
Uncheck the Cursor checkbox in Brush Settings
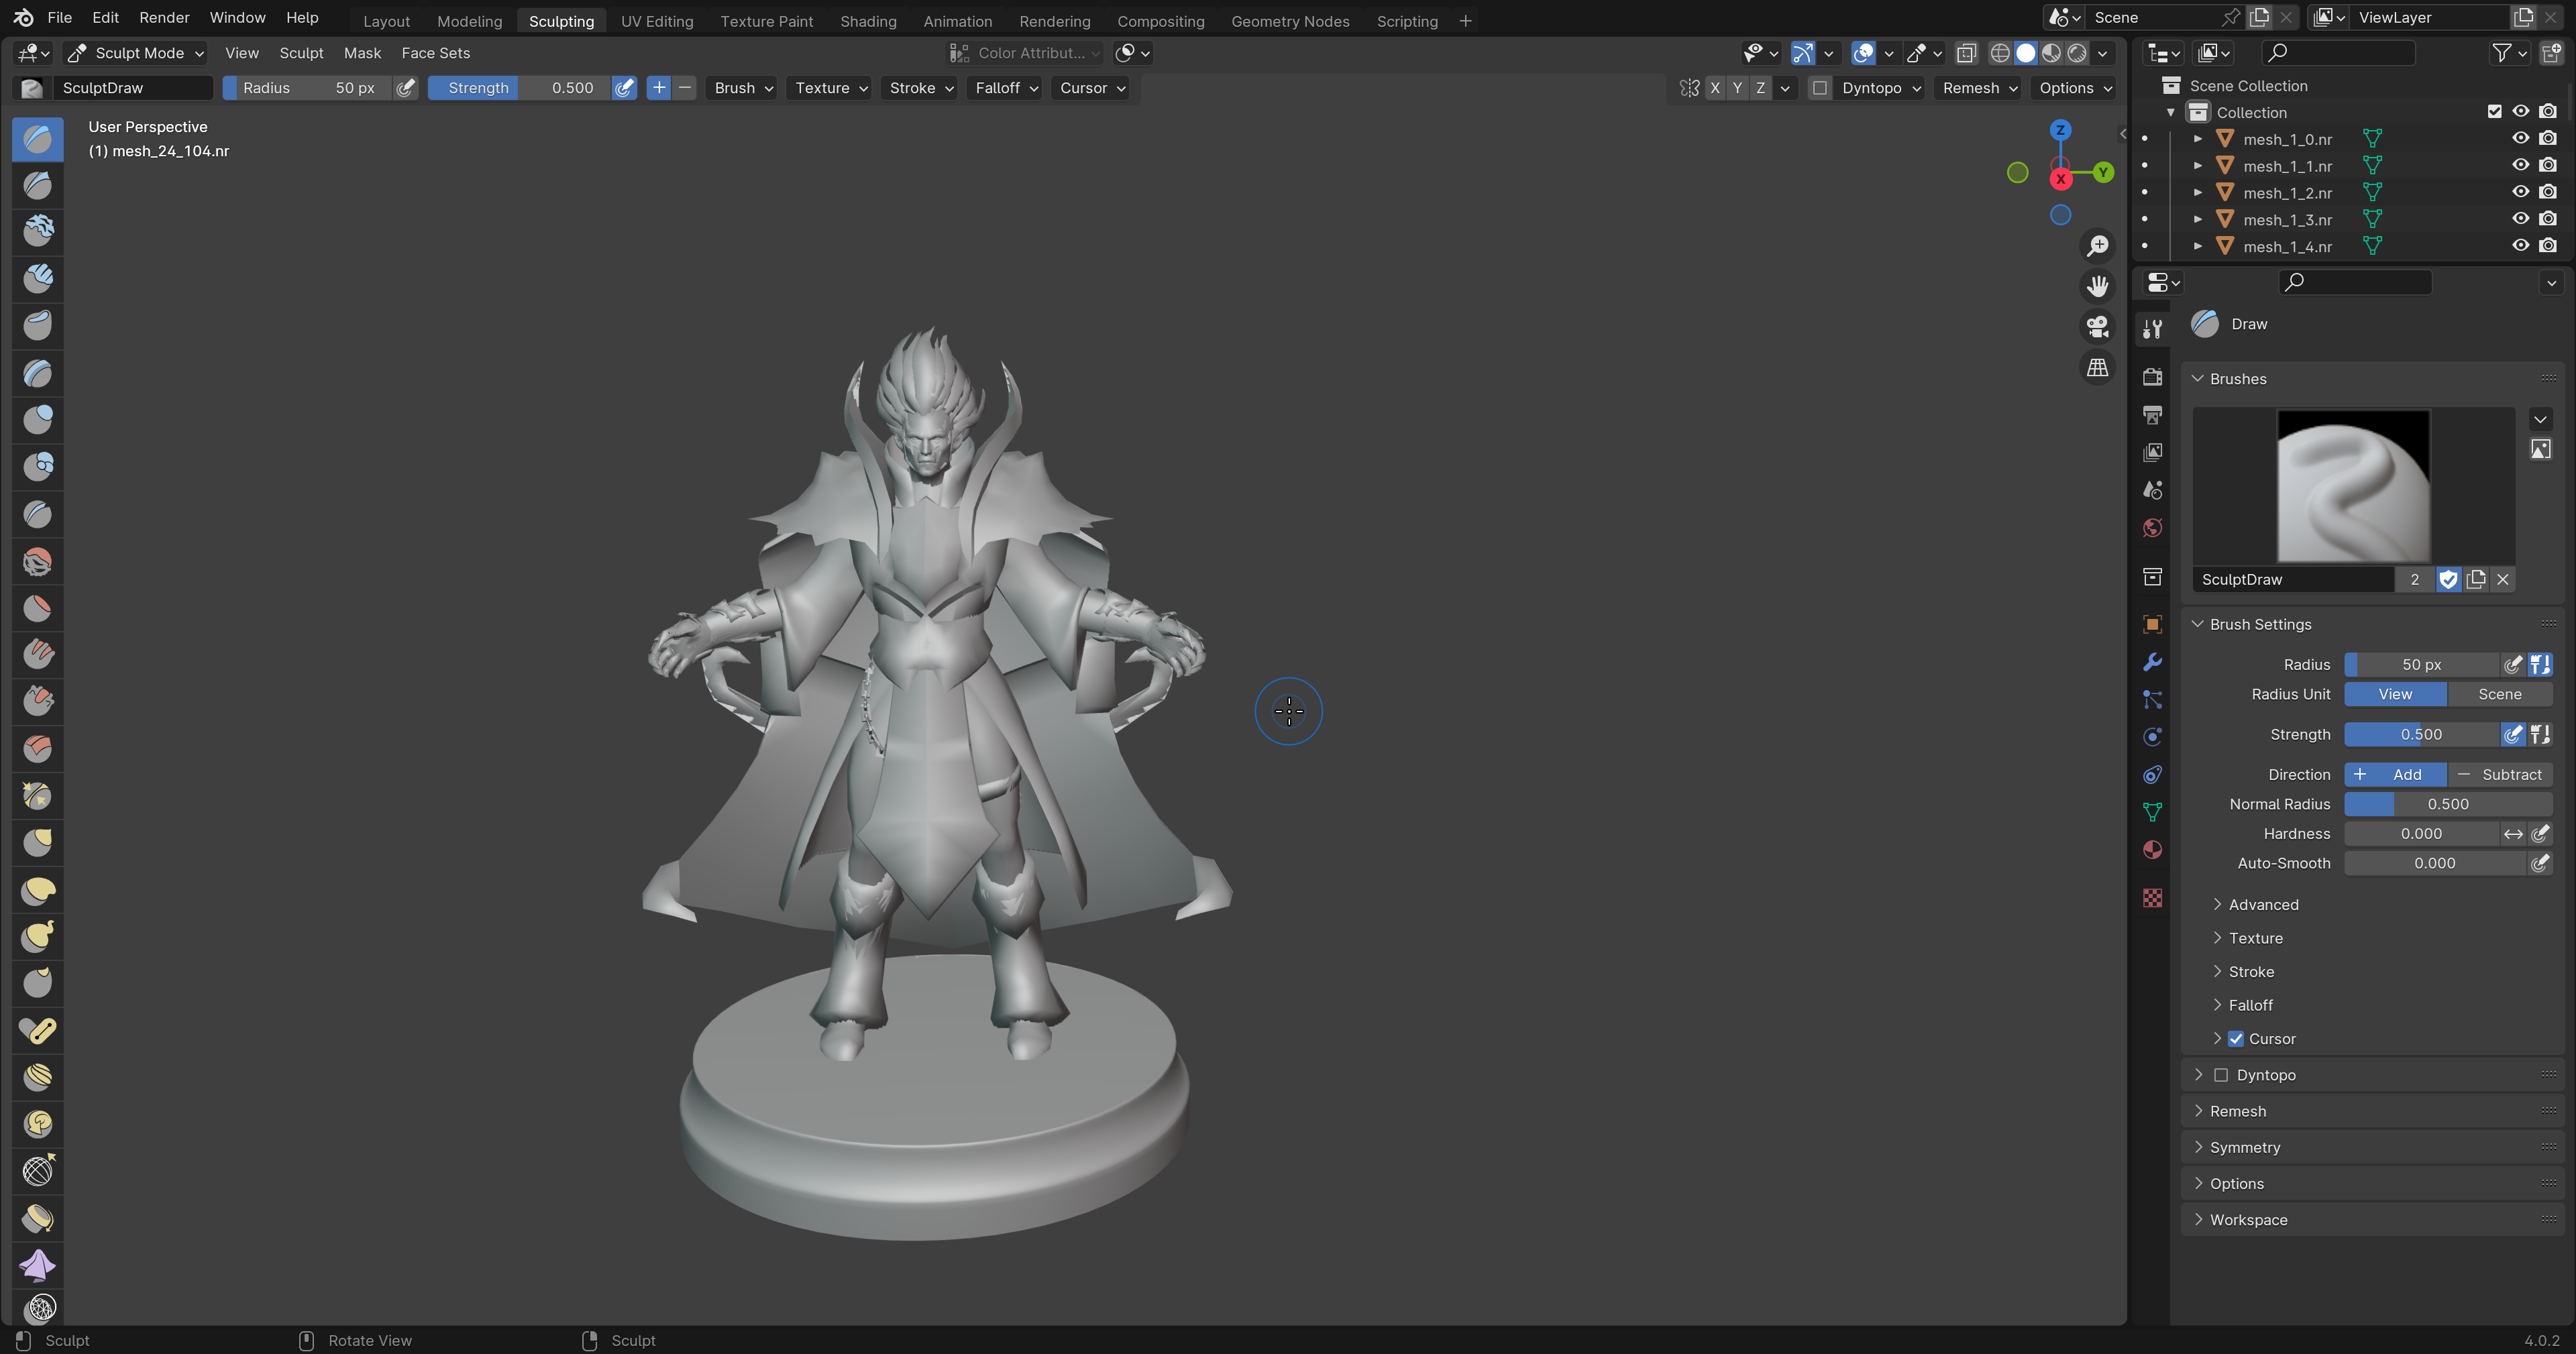click(x=2236, y=1039)
